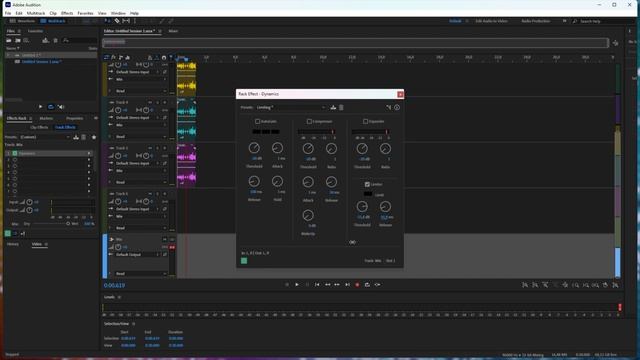The width and height of the screenshot is (640, 360).
Task: Enable the AutoGate checkbox
Action: (258, 121)
